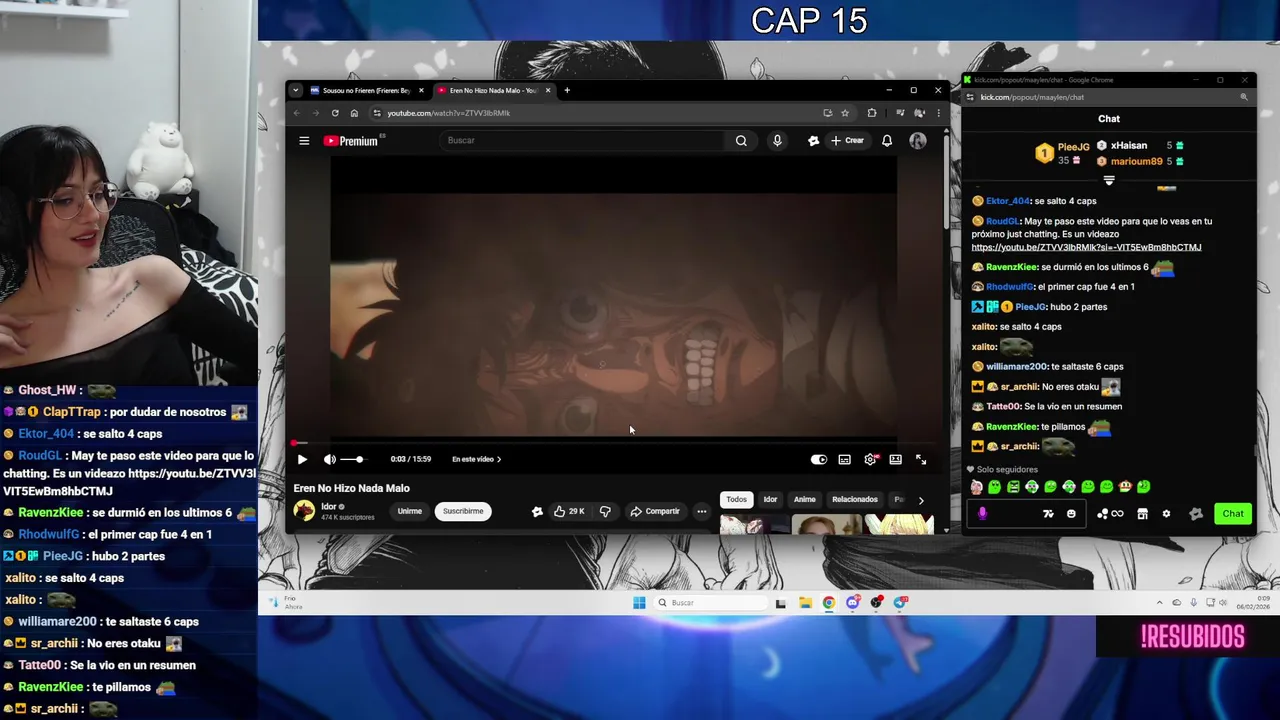
Task: Dislike the video
Action: [605, 511]
